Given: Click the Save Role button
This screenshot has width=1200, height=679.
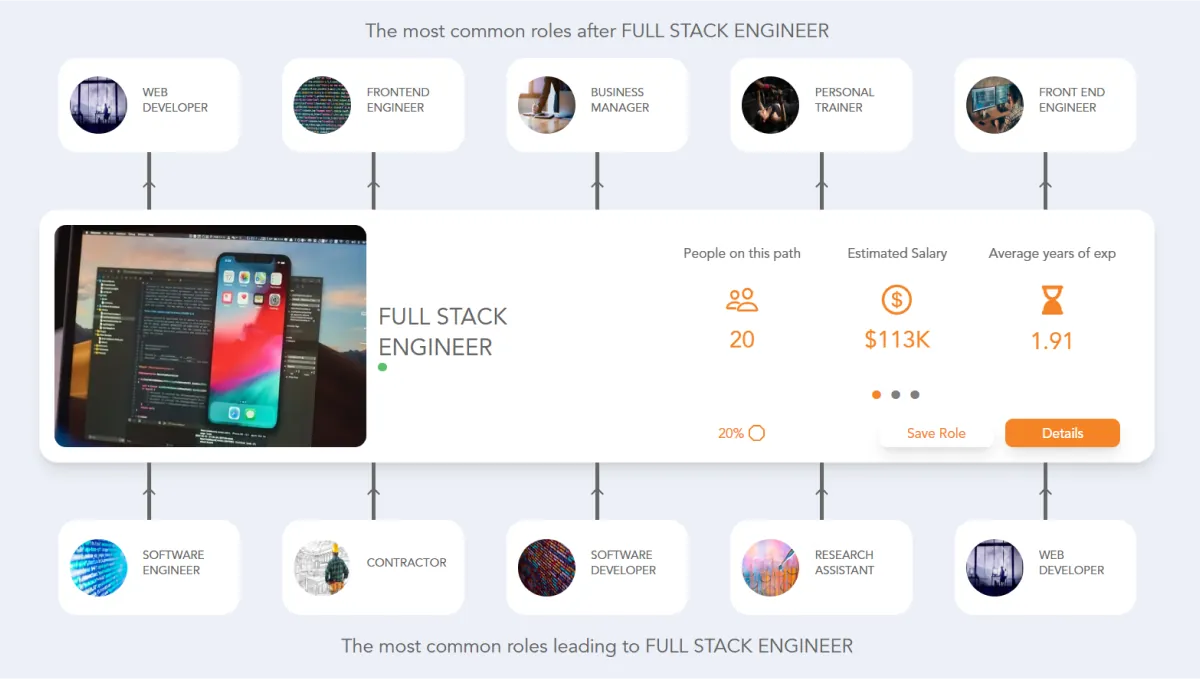Looking at the screenshot, I should click(937, 433).
